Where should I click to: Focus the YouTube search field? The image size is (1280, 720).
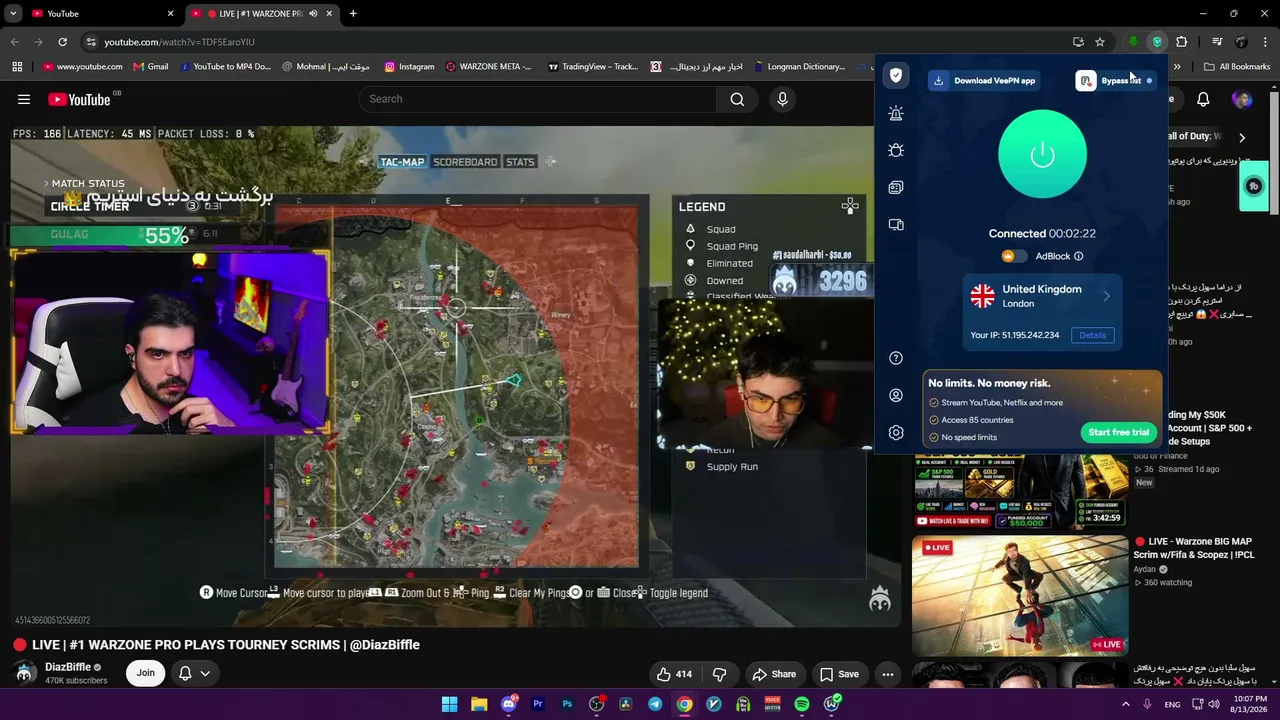(538, 99)
